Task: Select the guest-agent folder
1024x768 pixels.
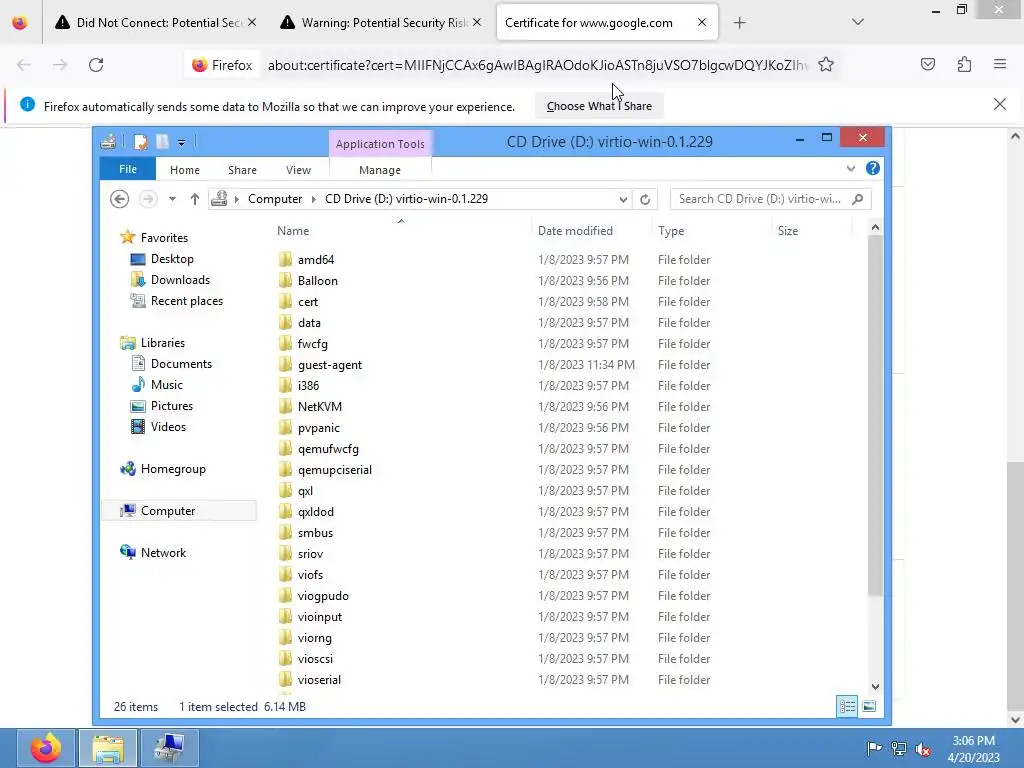Action: point(330,364)
